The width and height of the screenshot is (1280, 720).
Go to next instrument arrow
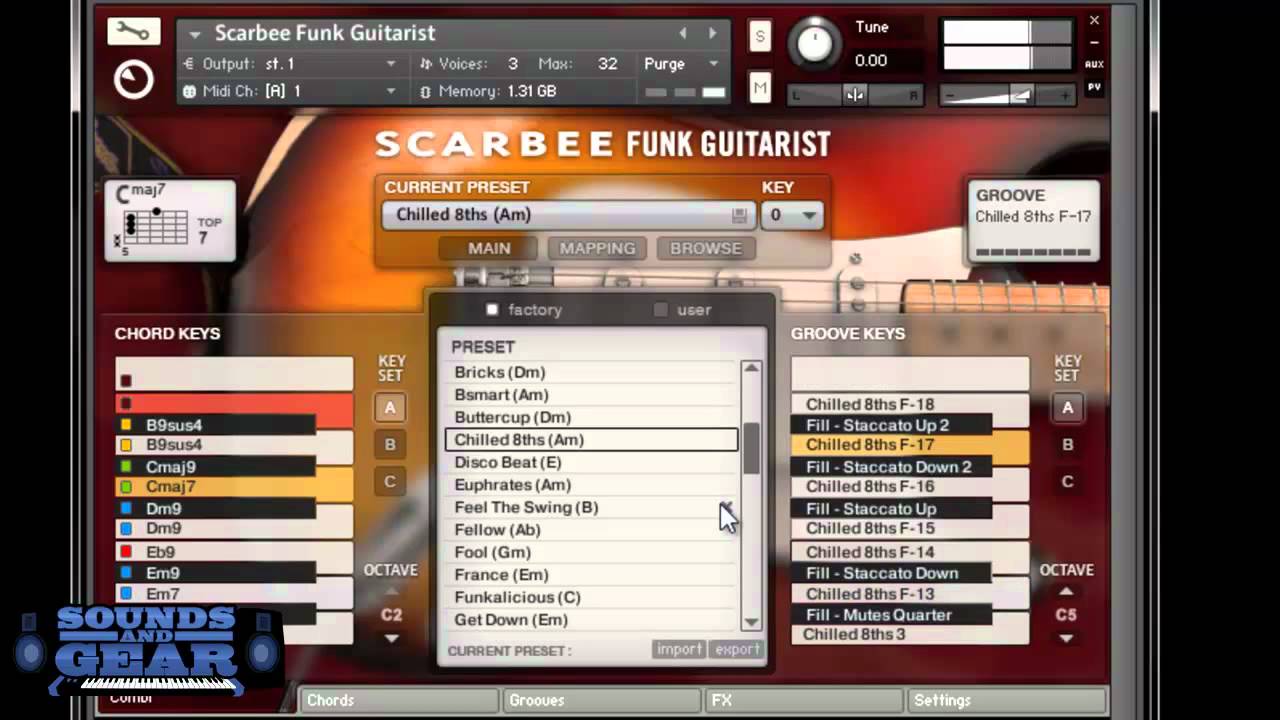[712, 33]
